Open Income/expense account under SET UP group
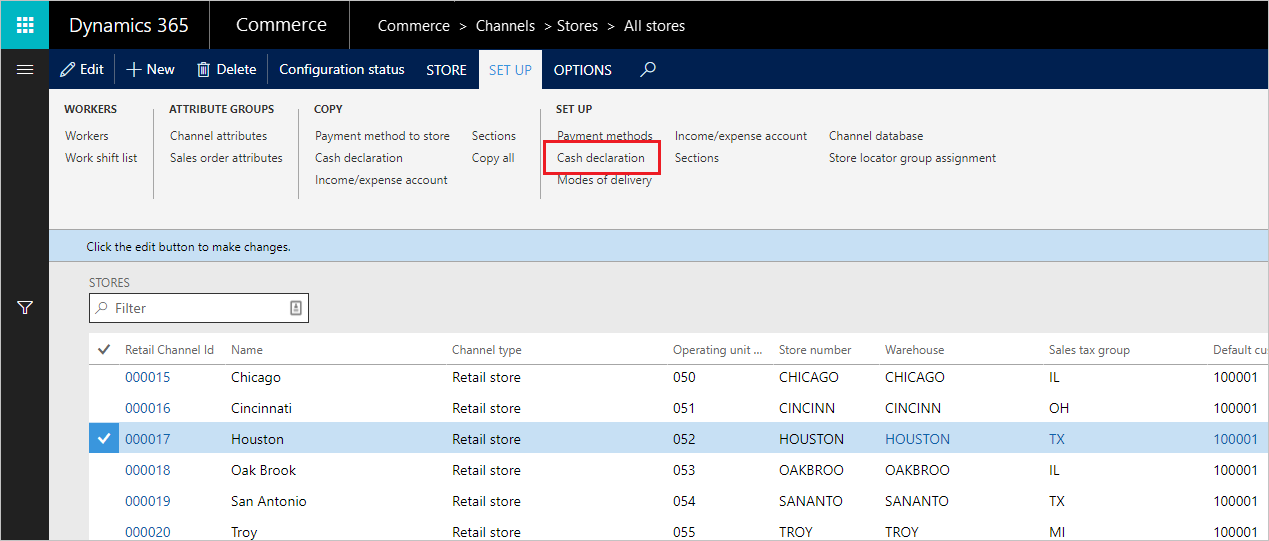The height and width of the screenshot is (541, 1269). click(741, 136)
